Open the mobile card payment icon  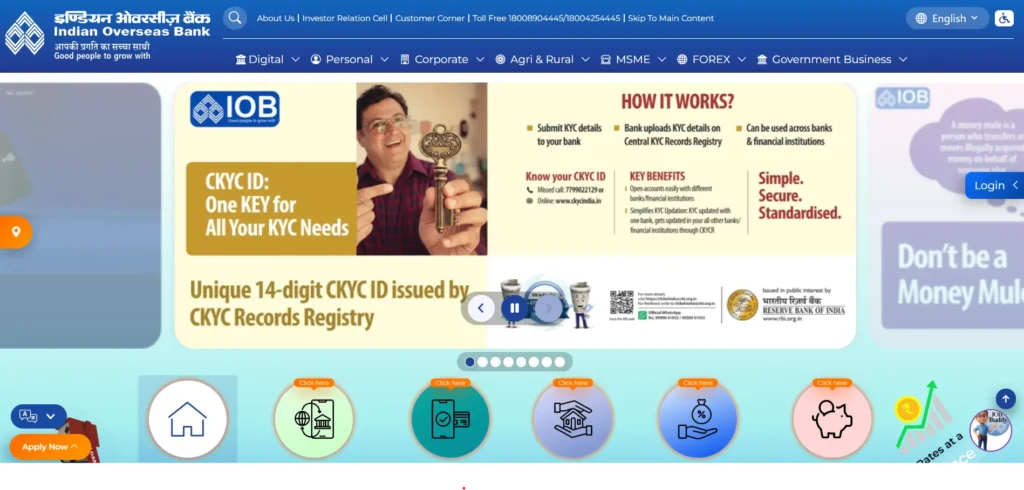(x=451, y=419)
